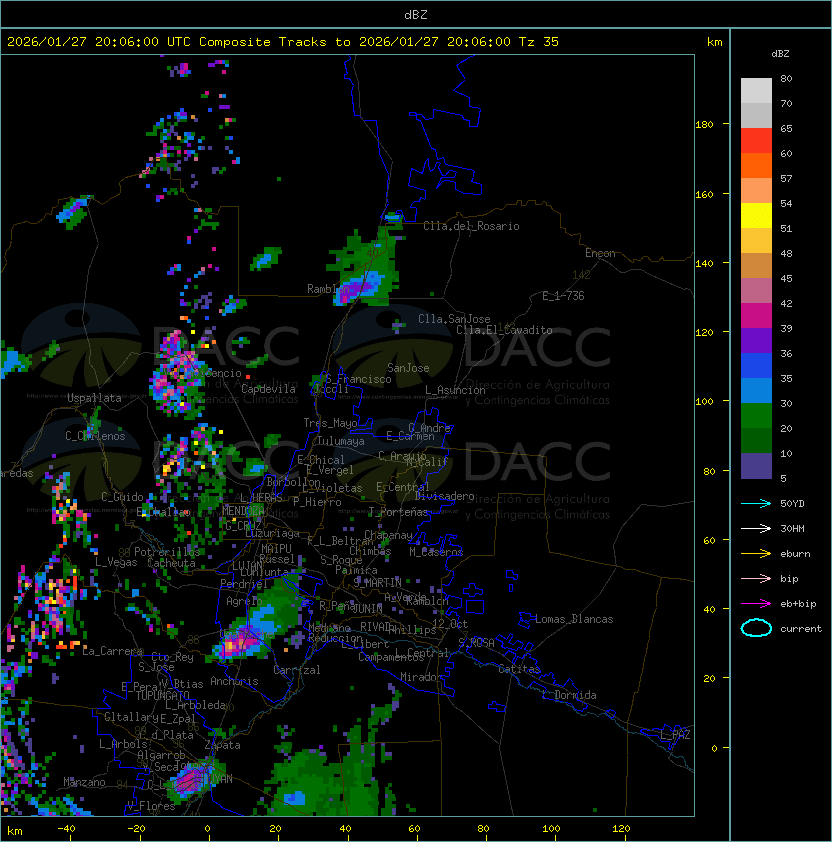Click the white 30HM arrow in legend
The height and width of the screenshot is (842, 832).
tap(756, 528)
